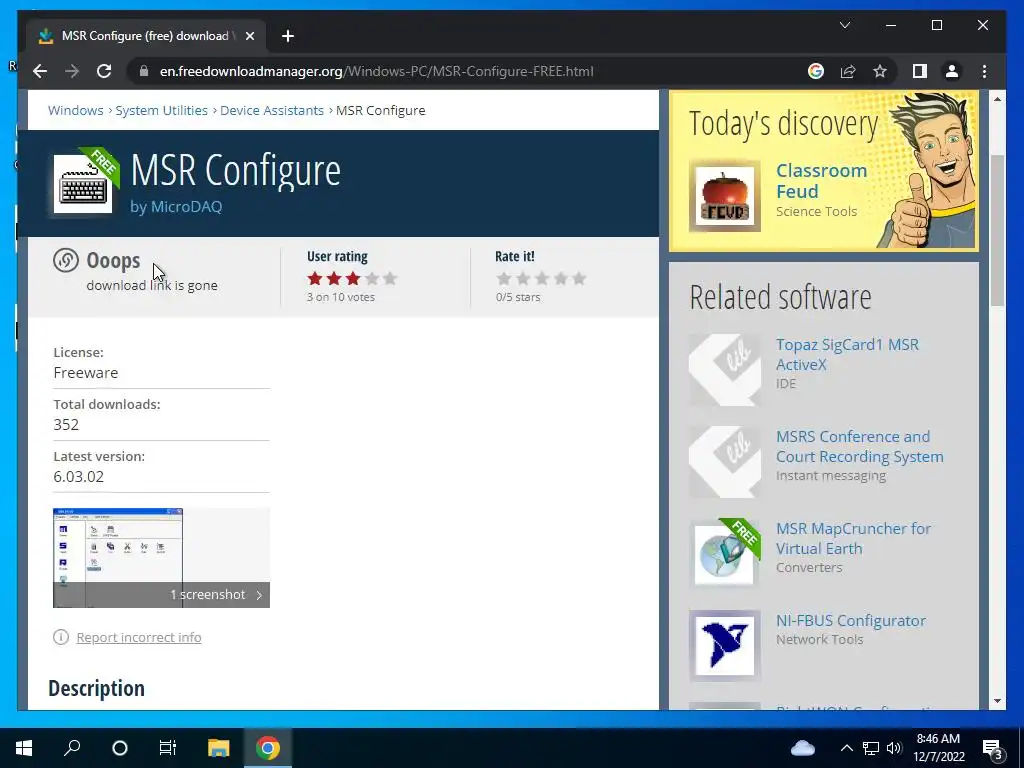Open the Classroom Feud link
Screen dimensions: 1024x768
click(822, 181)
